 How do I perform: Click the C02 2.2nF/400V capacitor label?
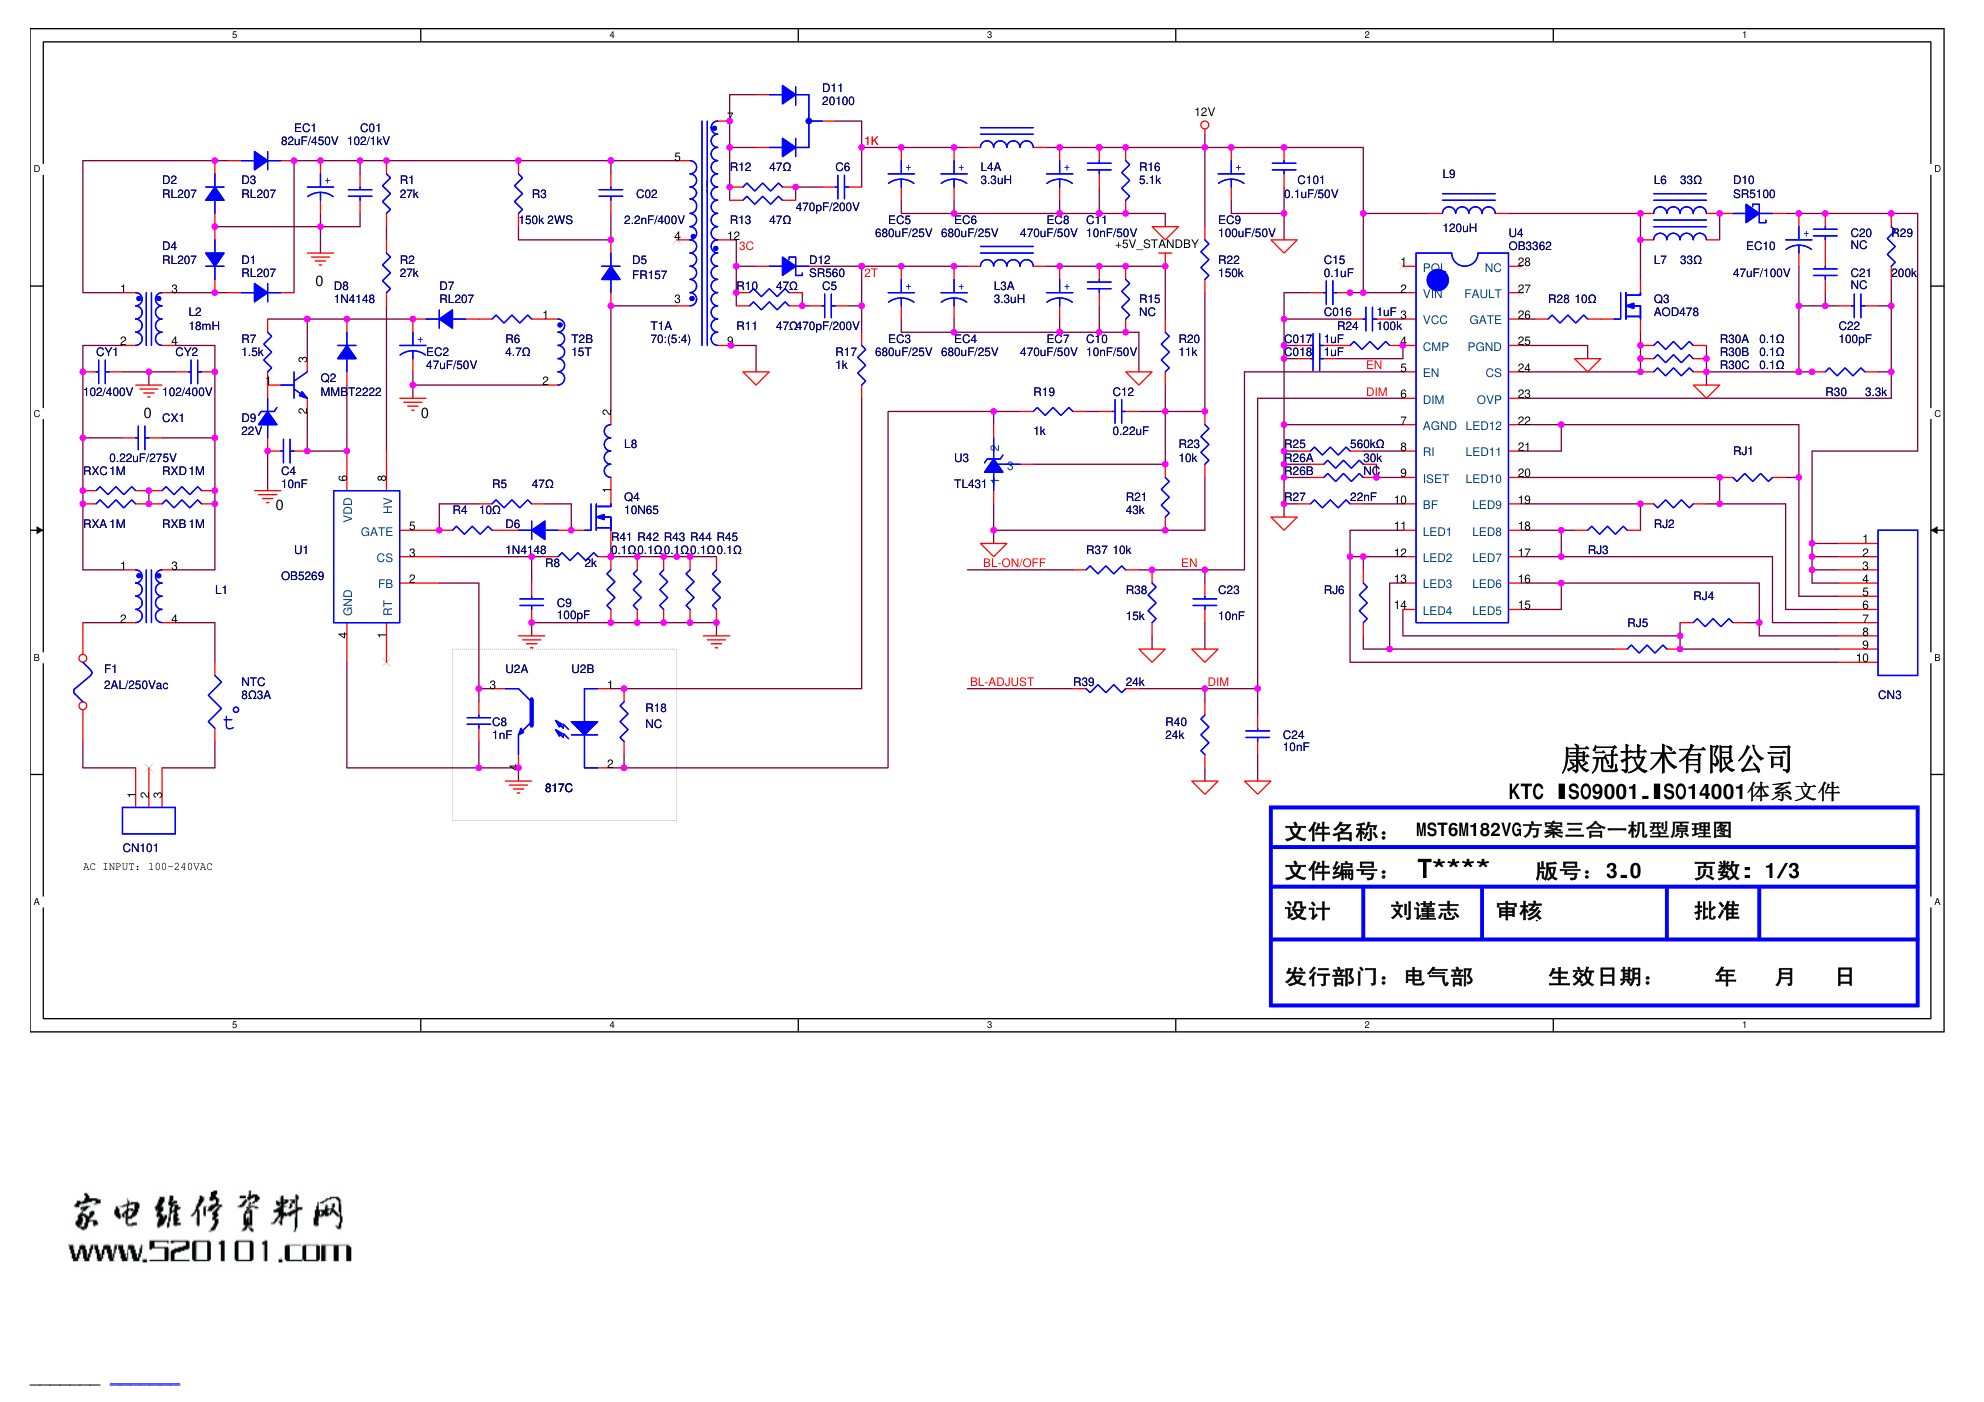pos(654,207)
